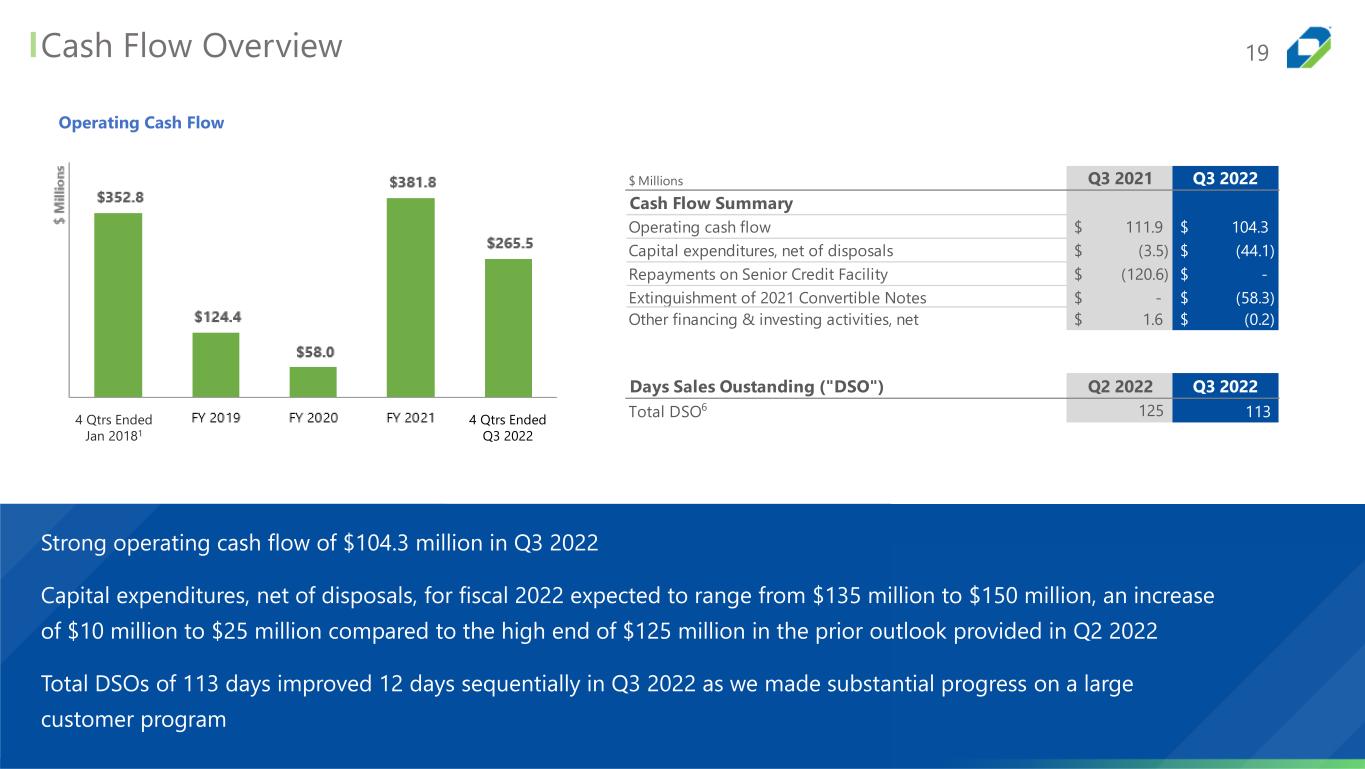1365x769 pixels.
Task: Click the Q3 2022 column header in cash flow table
Action: (1227, 179)
